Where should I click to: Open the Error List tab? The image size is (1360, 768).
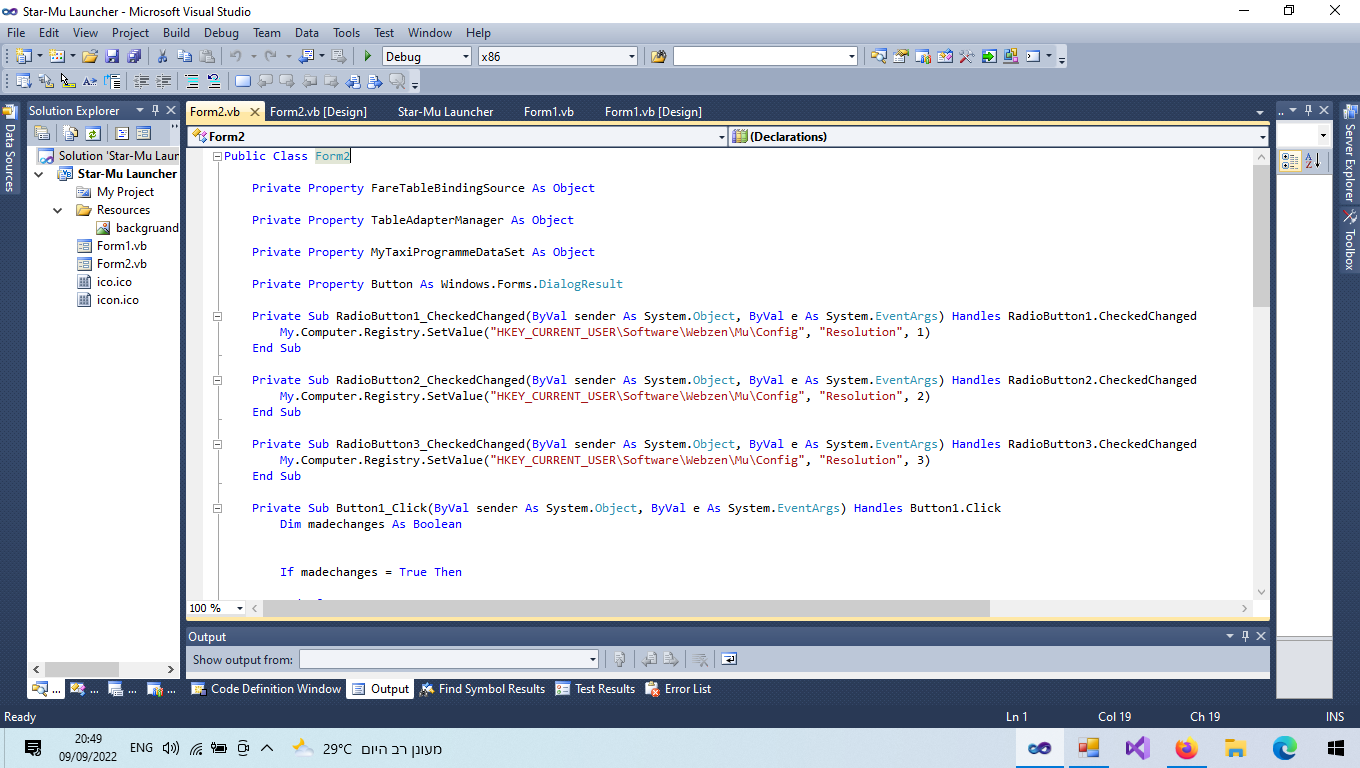[679, 689]
